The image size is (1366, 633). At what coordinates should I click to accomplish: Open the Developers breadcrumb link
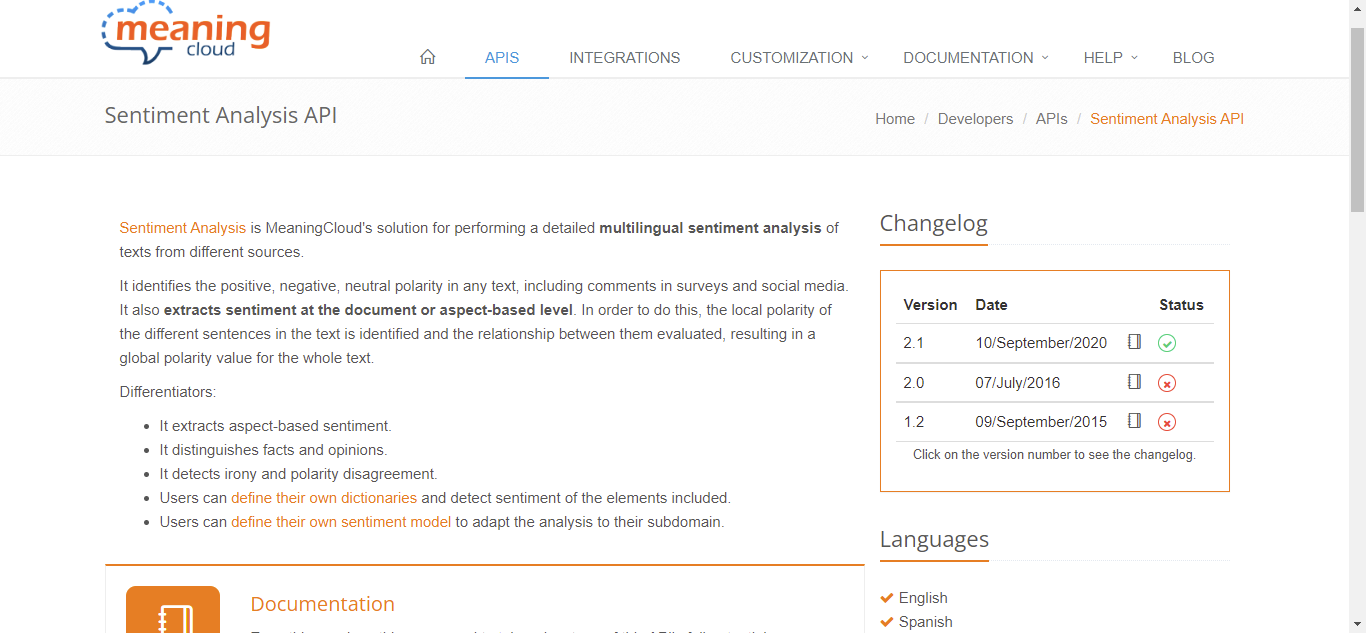(x=975, y=118)
